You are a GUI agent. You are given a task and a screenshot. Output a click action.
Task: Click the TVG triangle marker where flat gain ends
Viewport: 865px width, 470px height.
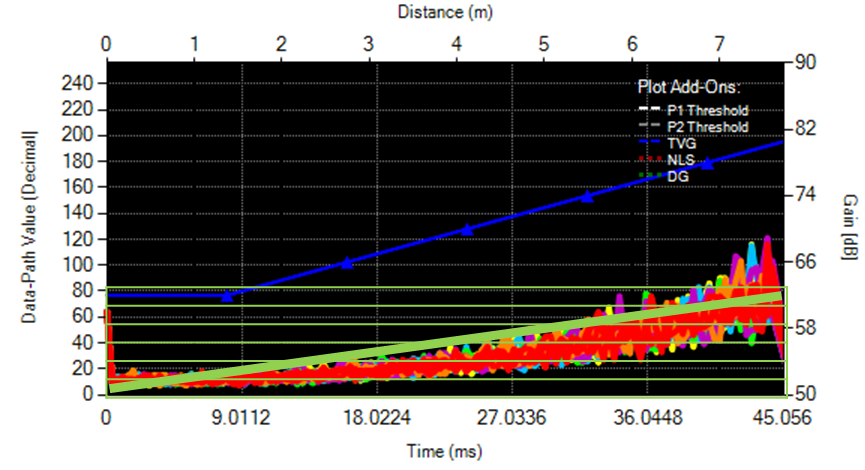pos(227,296)
